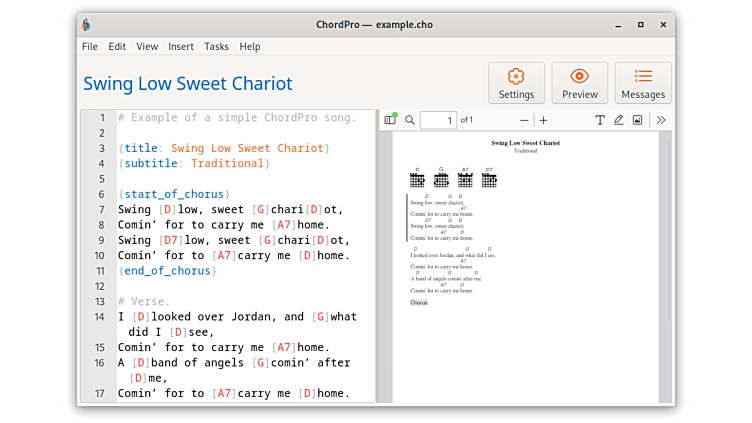Open the Messages panel button
Viewport: 752px width, 423px height.
(643, 83)
